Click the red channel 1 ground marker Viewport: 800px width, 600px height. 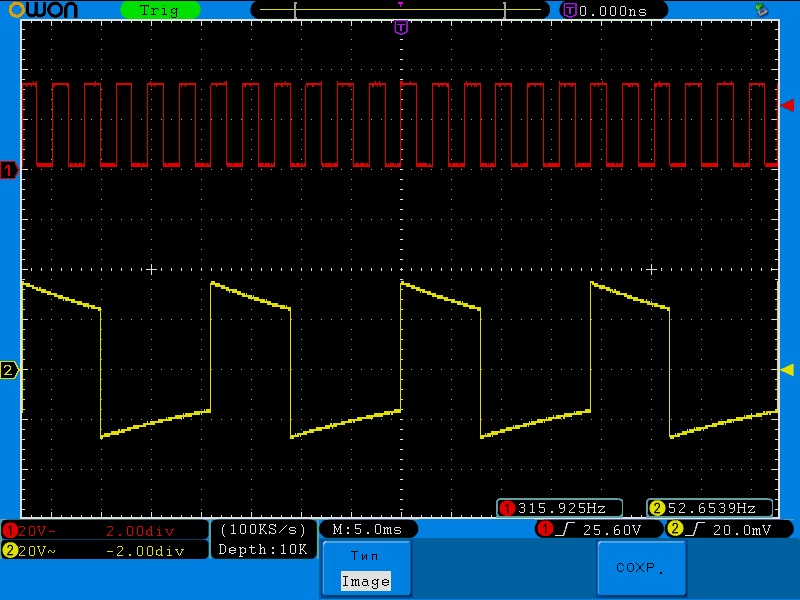point(9,170)
